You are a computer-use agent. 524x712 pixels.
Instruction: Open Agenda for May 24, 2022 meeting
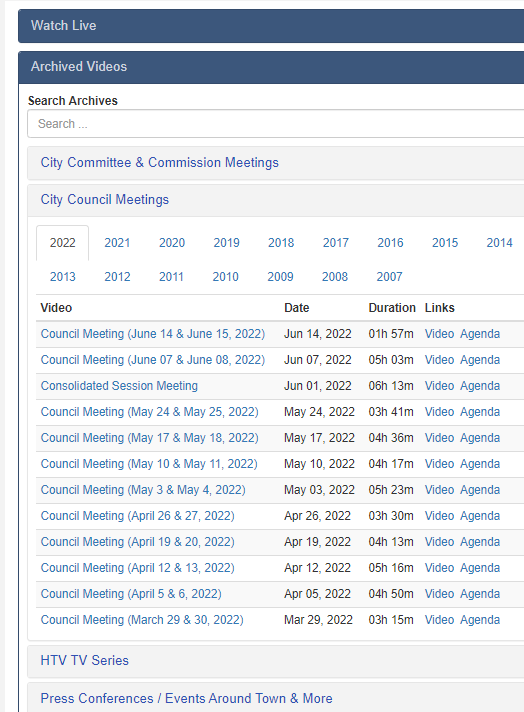click(480, 412)
